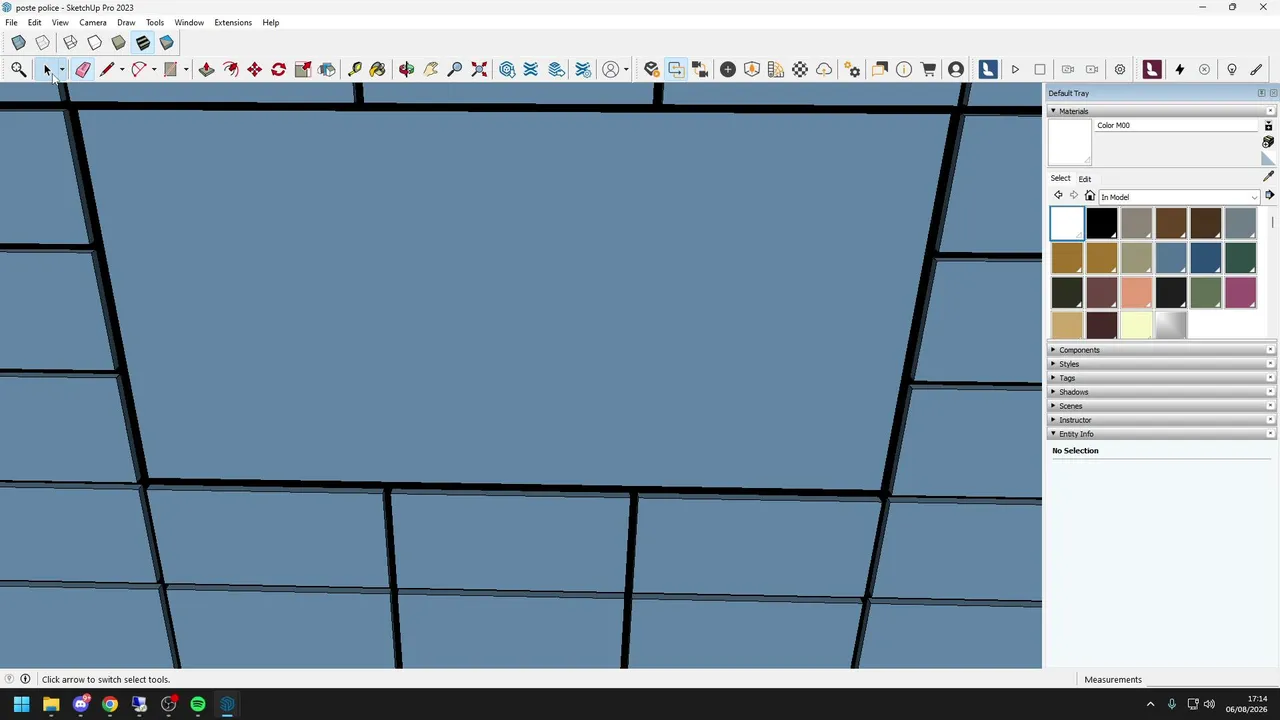Click the materials Details arrow button
The width and height of the screenshot is (1280, 720).
point(1269,196)
